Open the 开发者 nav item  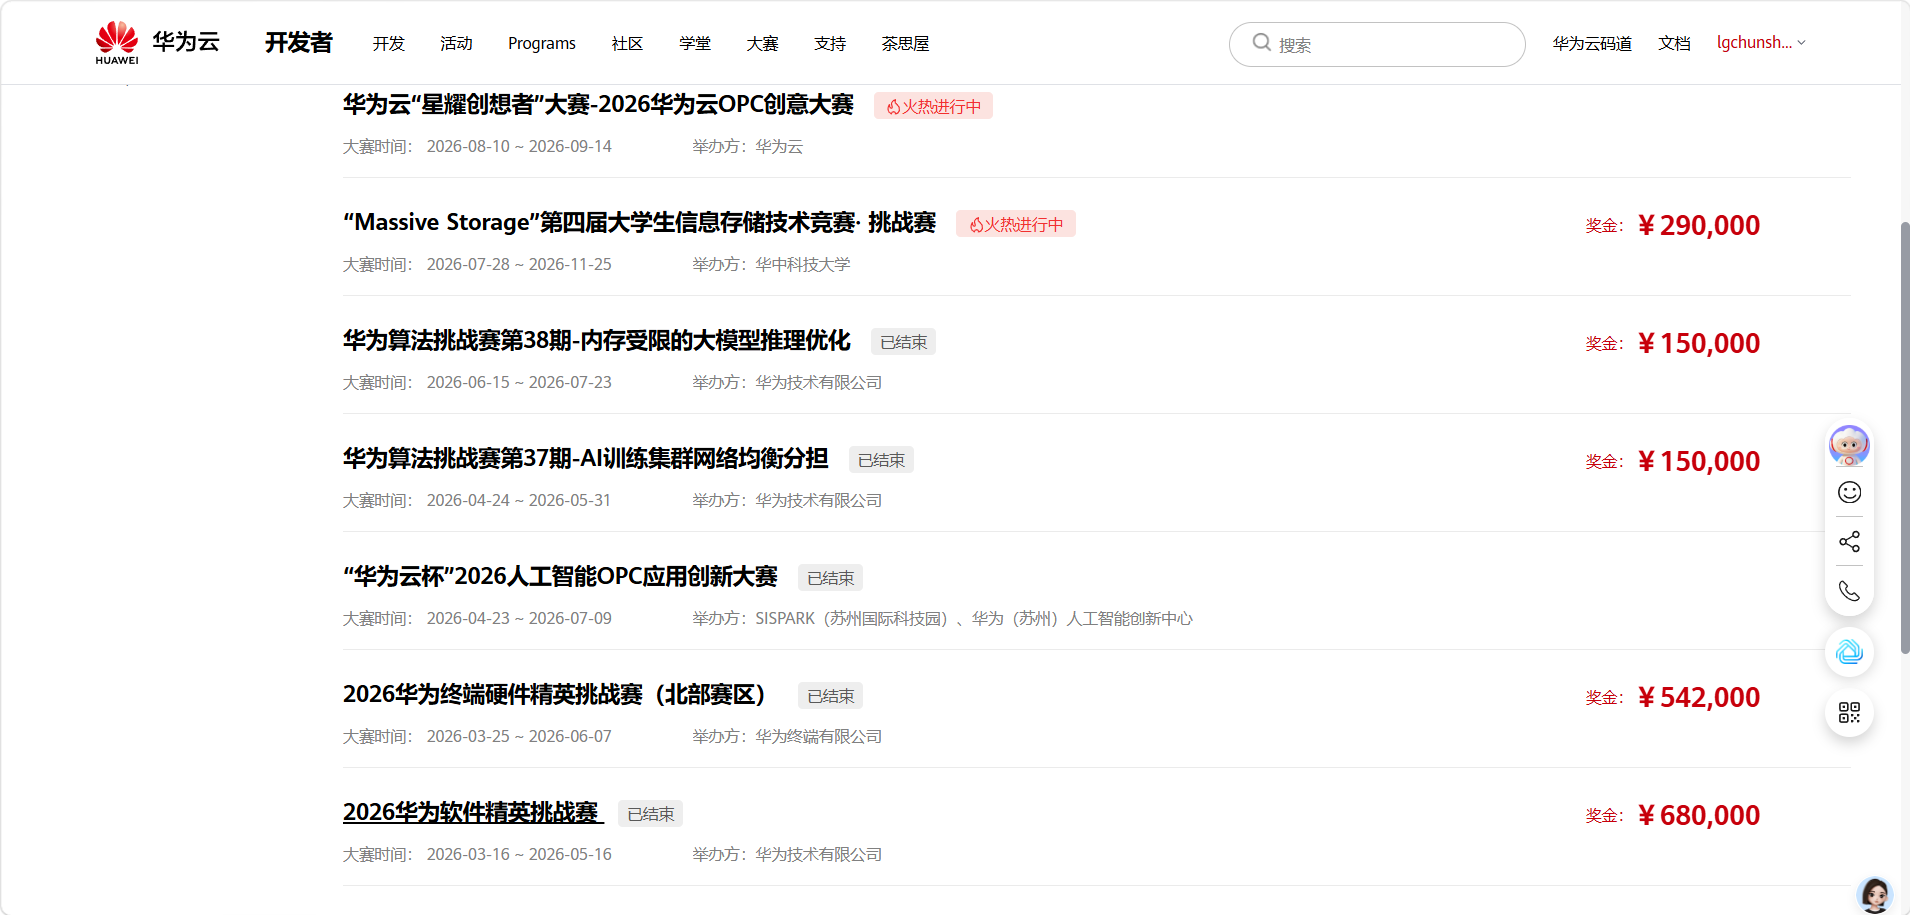click(x=298, y=43)
